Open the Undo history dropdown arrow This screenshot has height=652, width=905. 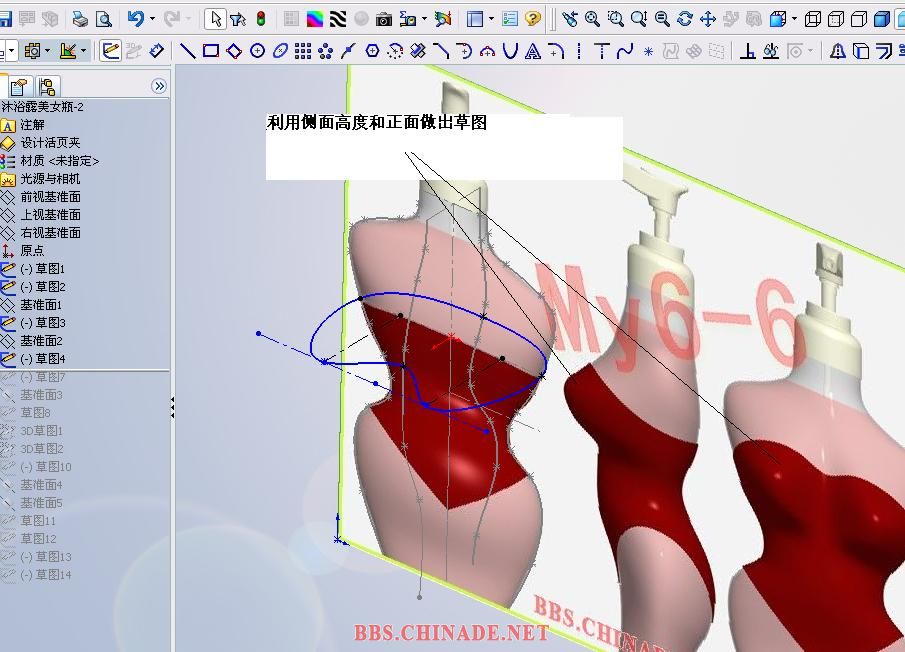tap(152, 19)
